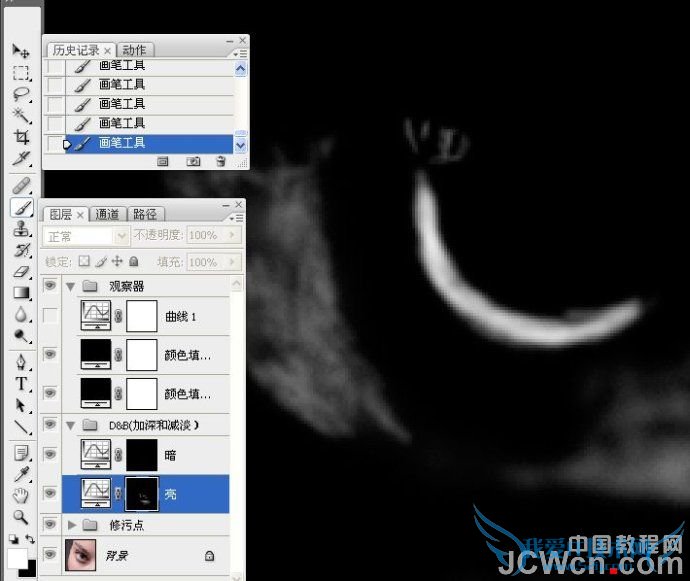Switch to the 通道 tab
The width and height of the screenshot is (690, 581).
coord(107,215)
